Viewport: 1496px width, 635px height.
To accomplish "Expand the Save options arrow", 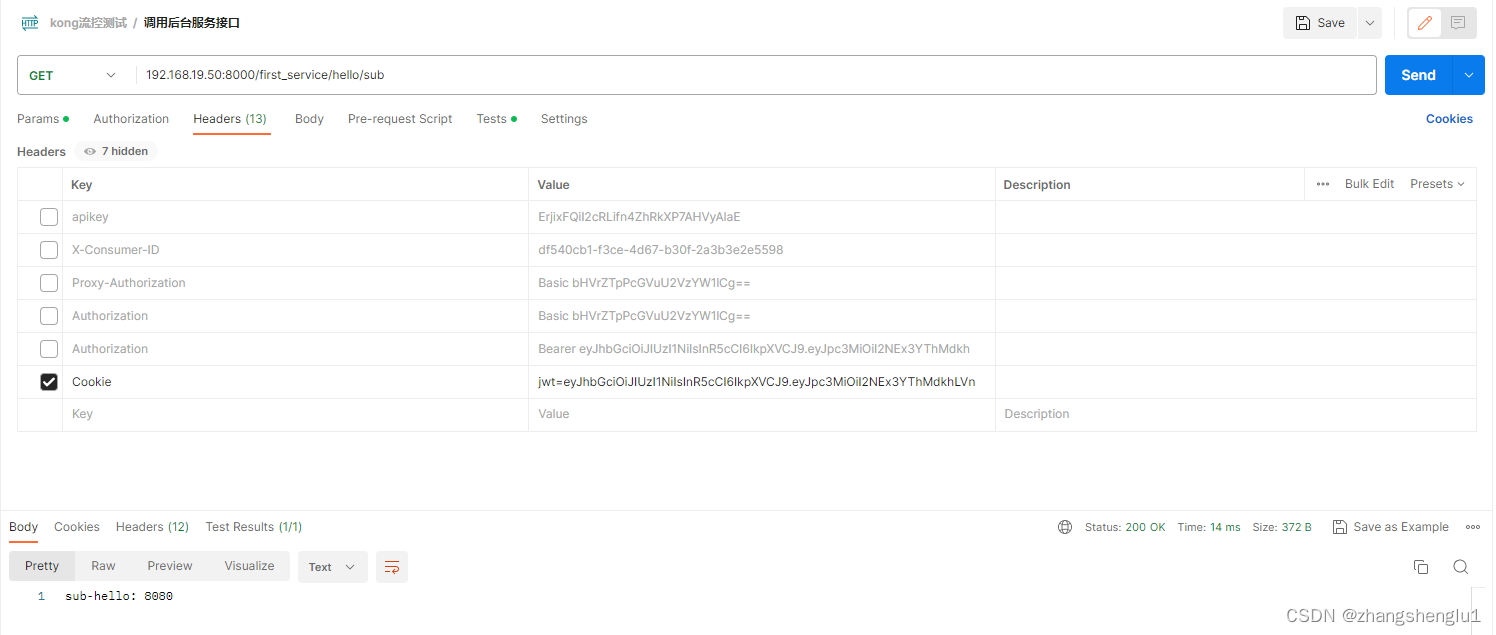I will (1370, 23).
